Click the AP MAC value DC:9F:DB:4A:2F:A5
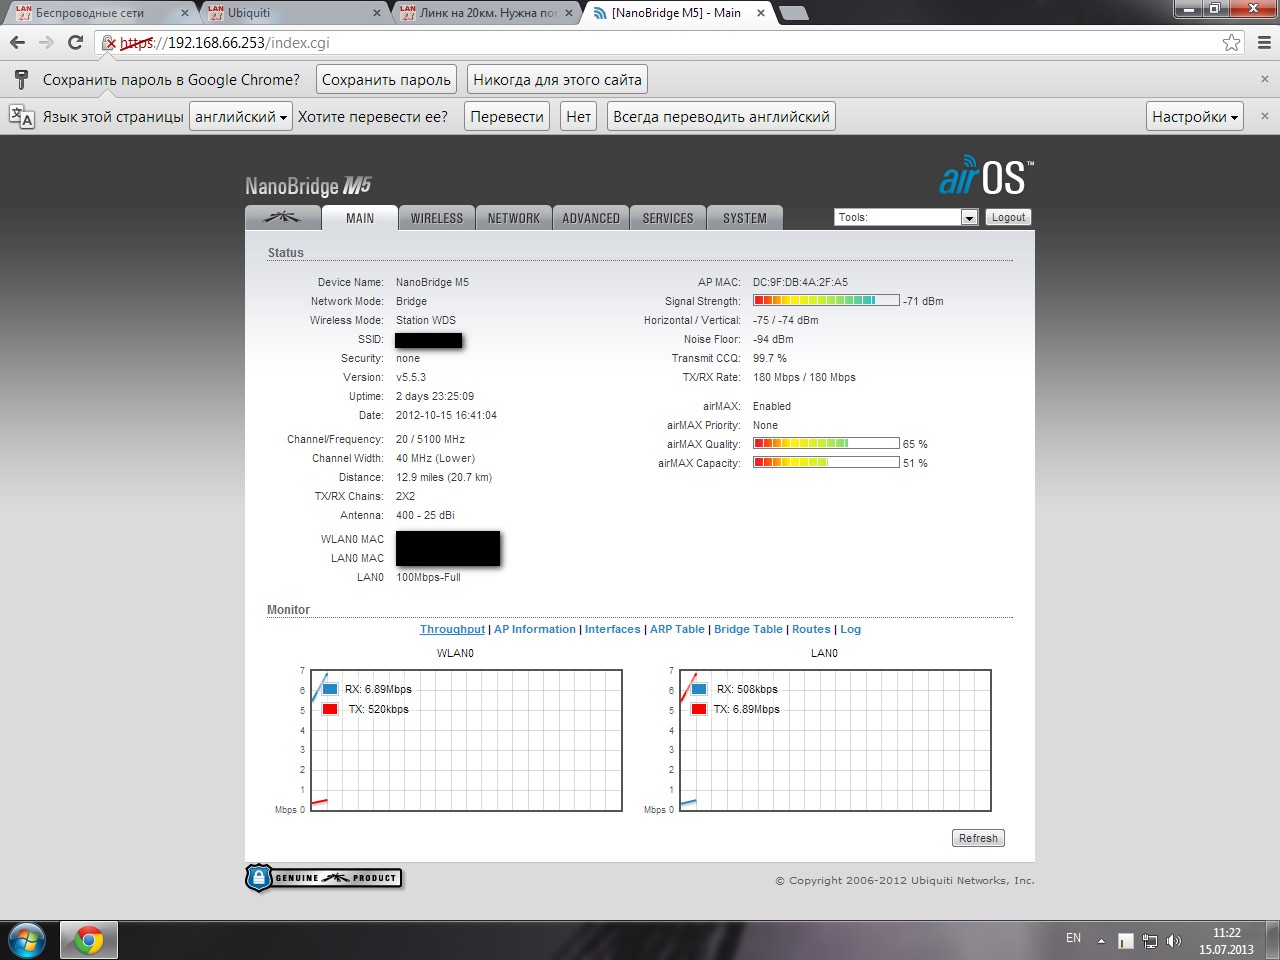The image size is (1280, 960). [x=800, y=282]
